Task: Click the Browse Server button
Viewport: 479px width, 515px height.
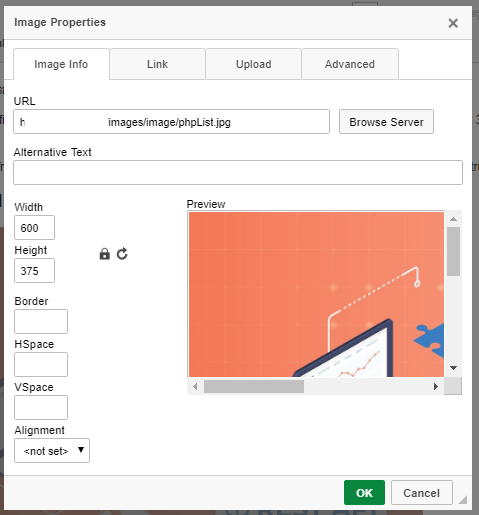Action: pyautogui.click(x=386, y=122)
